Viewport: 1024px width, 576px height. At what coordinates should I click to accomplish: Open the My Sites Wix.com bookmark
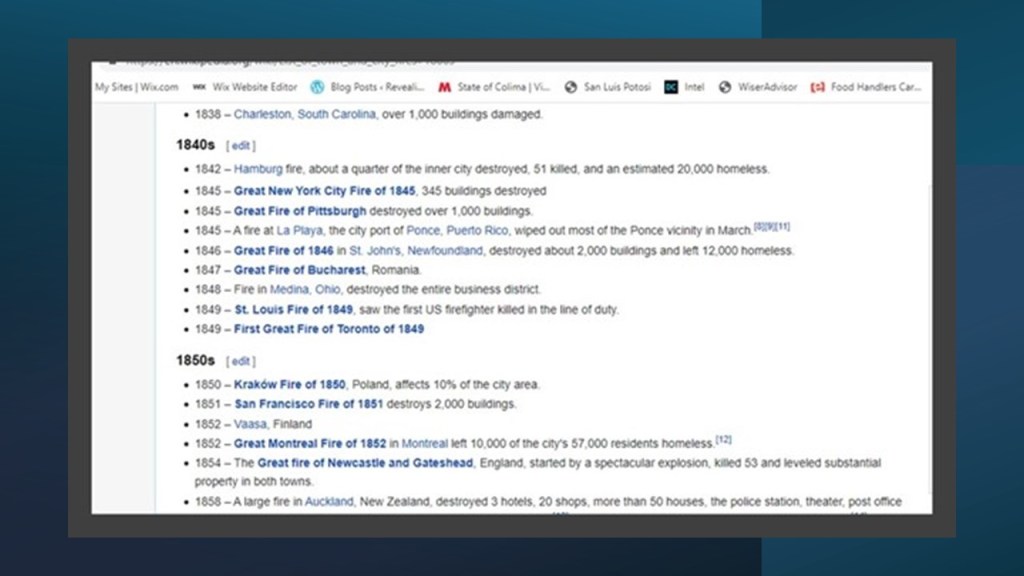tap(137, 87)
